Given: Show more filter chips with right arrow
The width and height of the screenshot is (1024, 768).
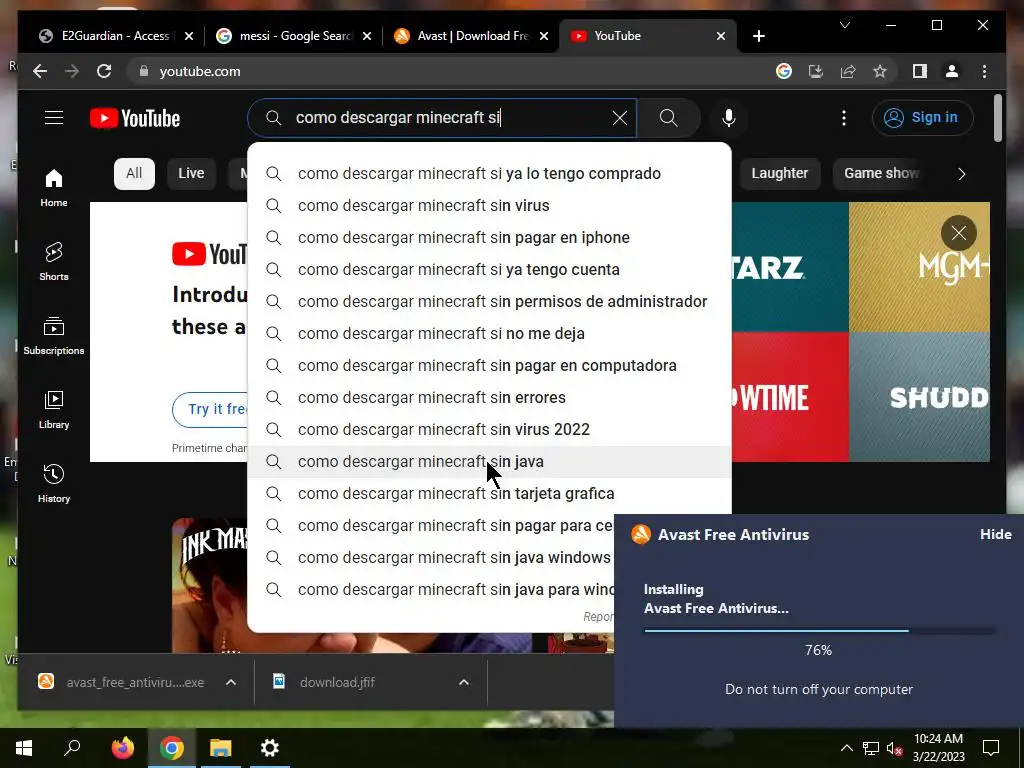Looking at the screenshot, I should click(961, 174).
